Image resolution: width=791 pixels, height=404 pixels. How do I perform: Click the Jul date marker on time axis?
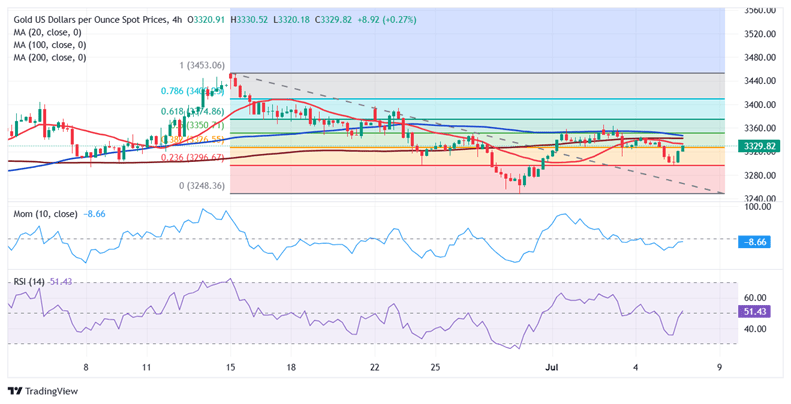pyautogui.click(x=552, y=367)
